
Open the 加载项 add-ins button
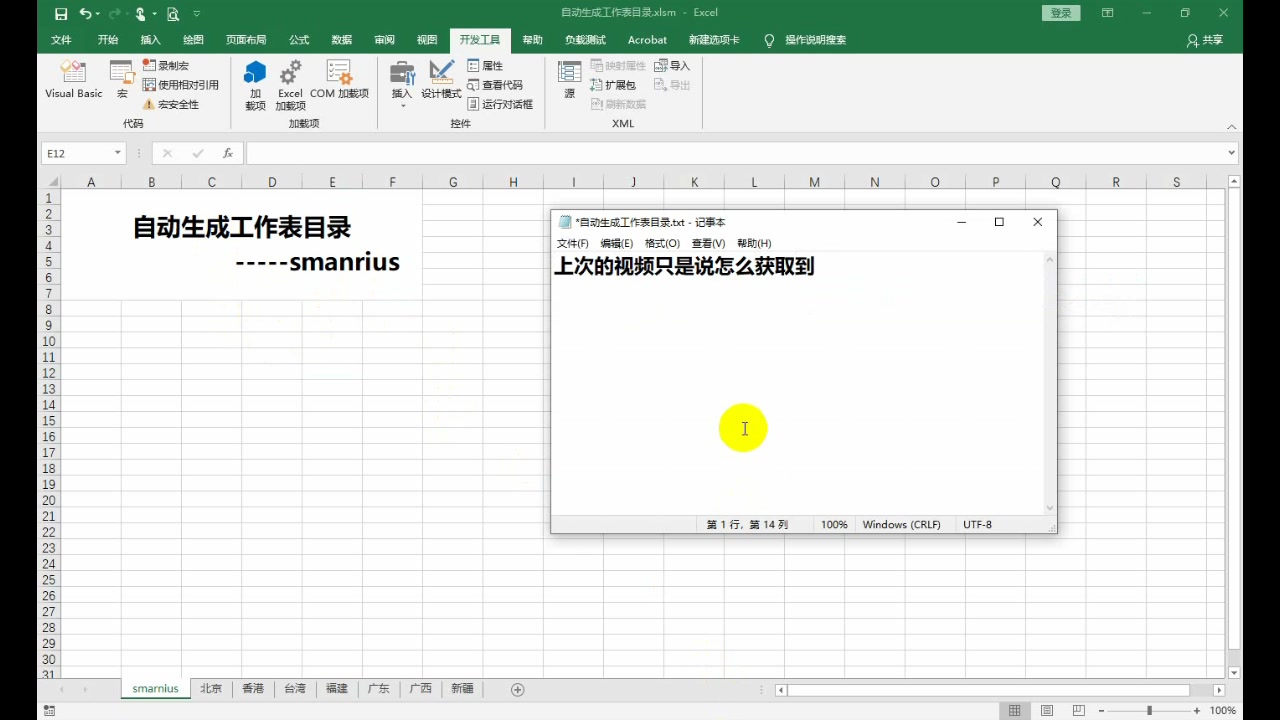pos(255,85)
